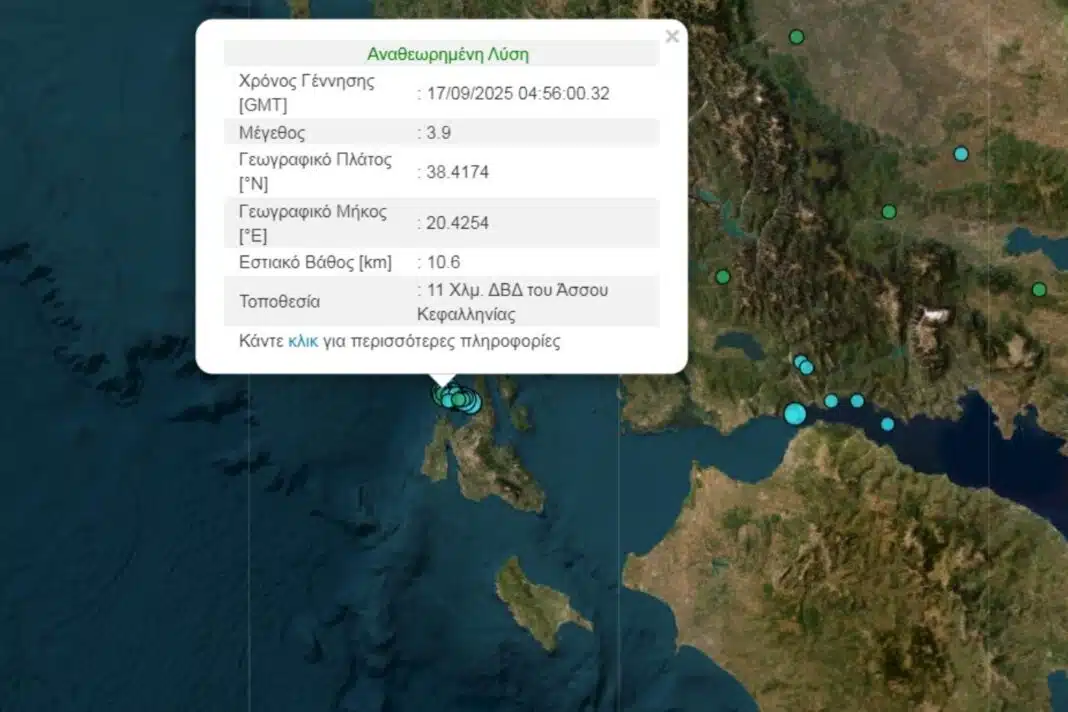This screenshot has width=1068, height=712.
Task: Click the 'Μέγεθος' label in the popup
Action: pyautogui.click(x=272, y=133)
